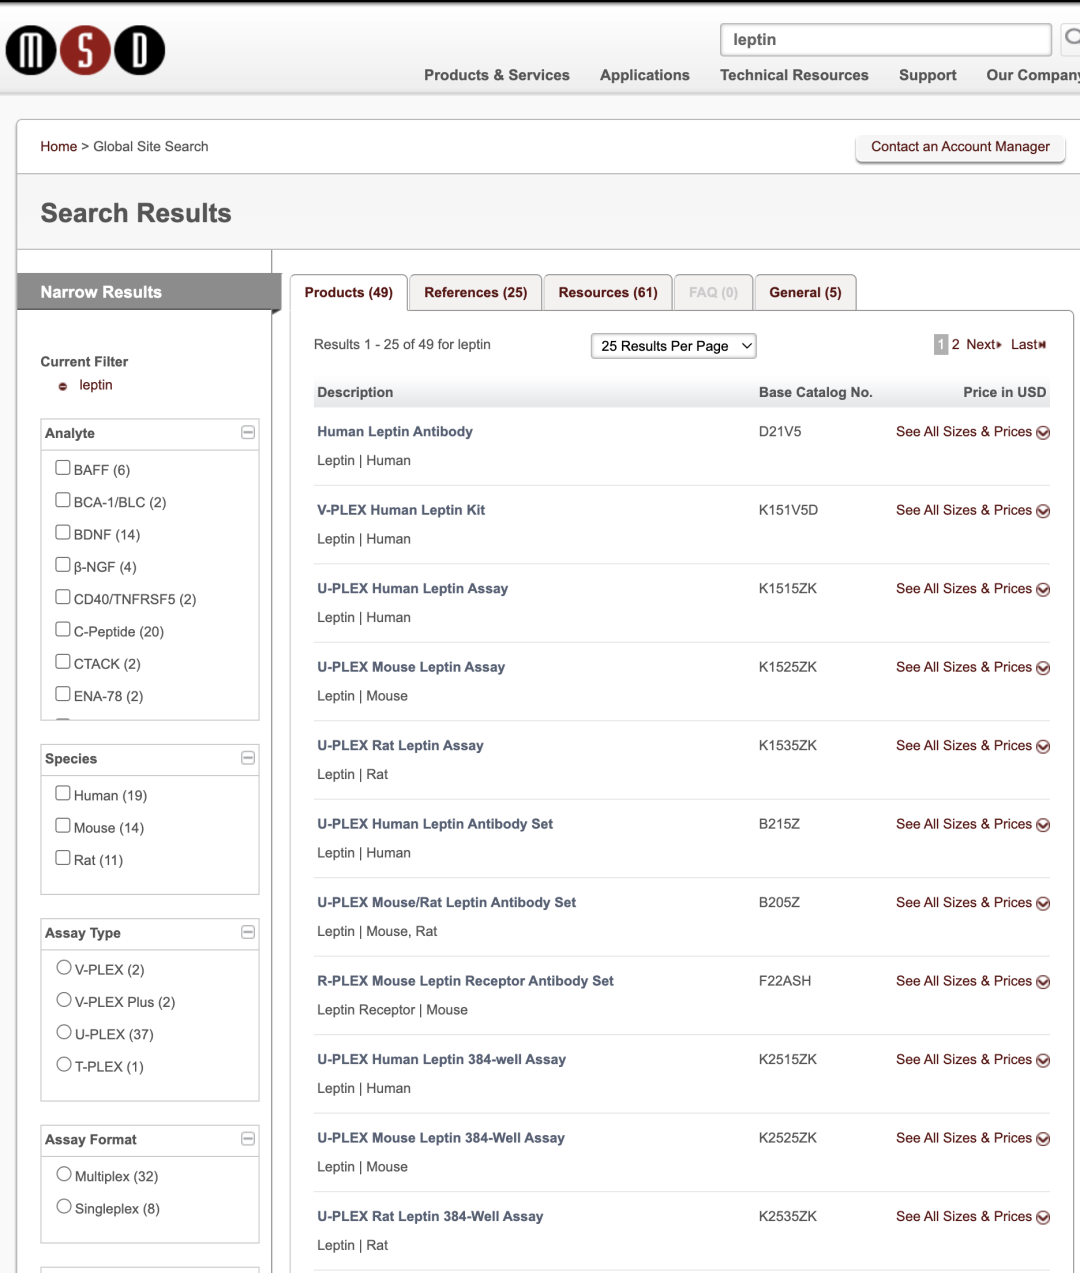Viewport: 1080px width, 1273px height.
Task: Check the BDNF analyte checkbox
Action: (x=63, y=533)
